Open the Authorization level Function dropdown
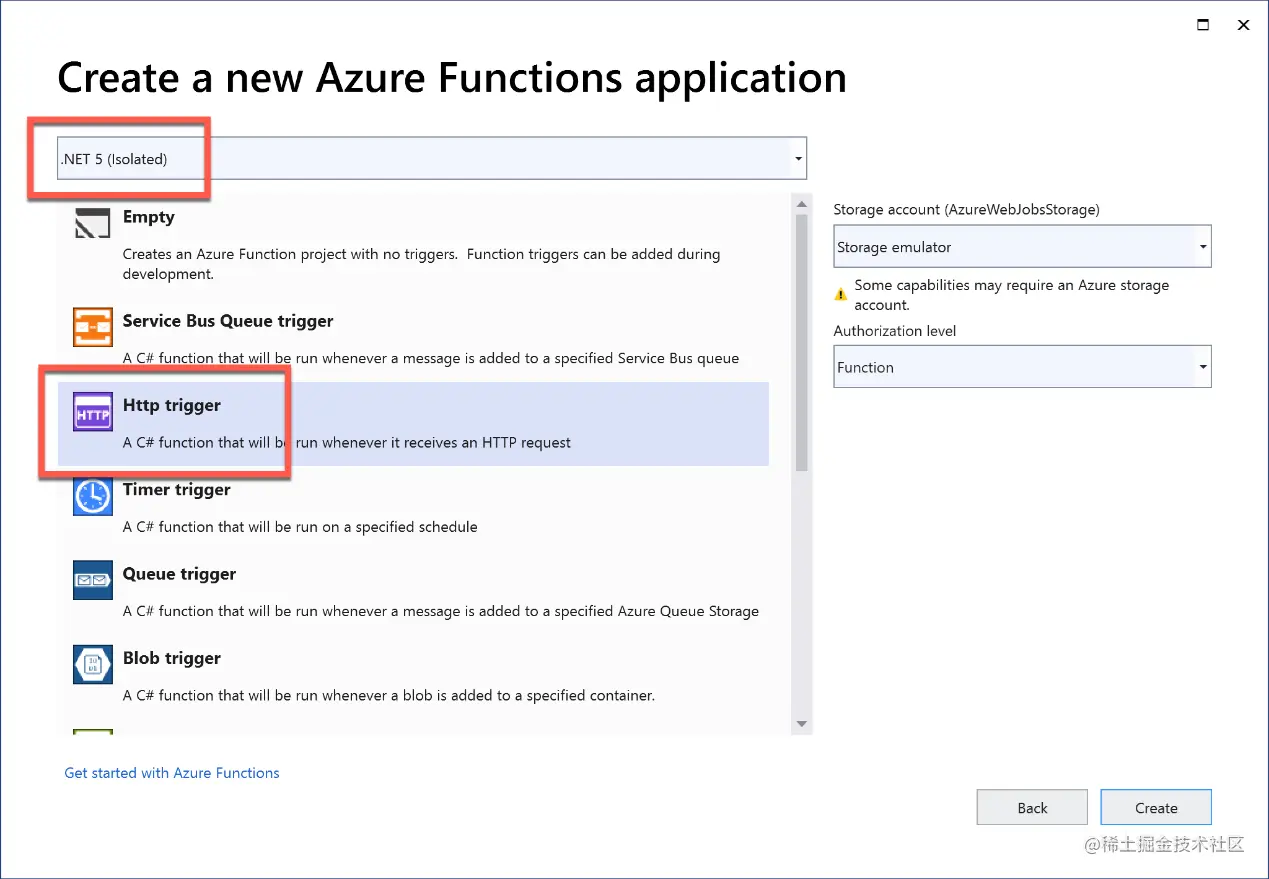The image size is (1269, 879). point(1203,367)
